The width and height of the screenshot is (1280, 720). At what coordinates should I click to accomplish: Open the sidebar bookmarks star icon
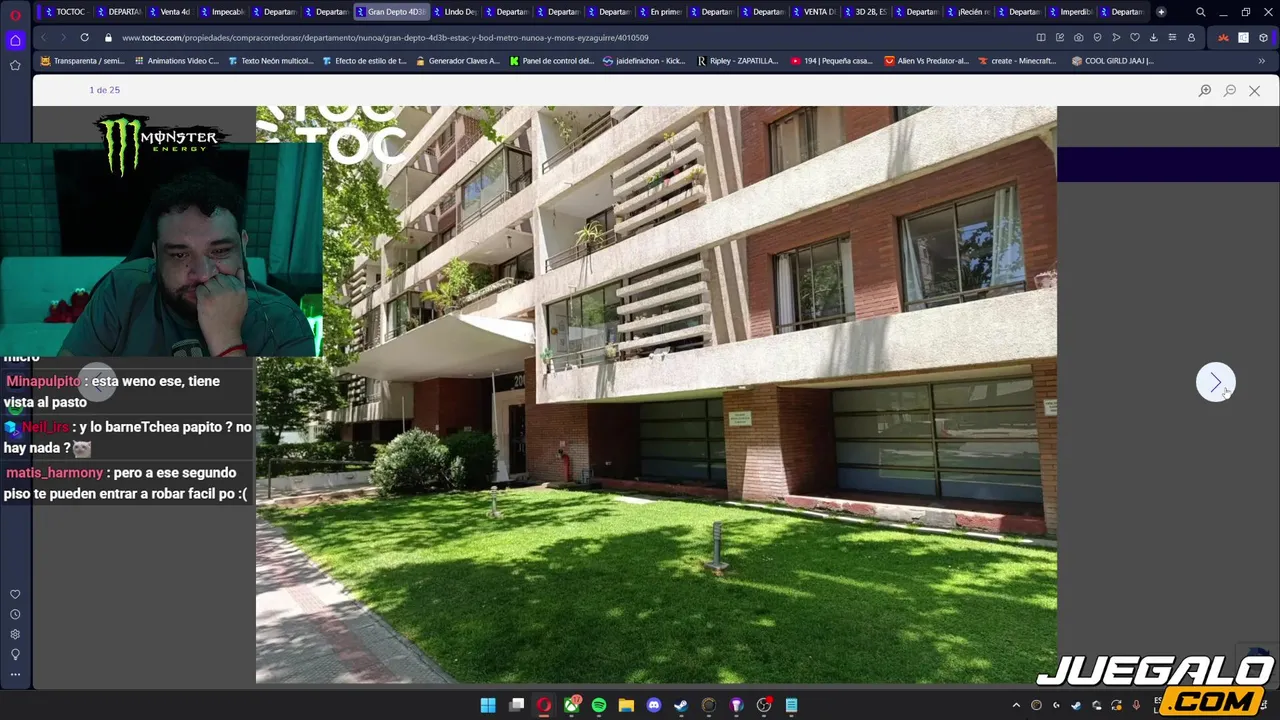click(15, 65)
